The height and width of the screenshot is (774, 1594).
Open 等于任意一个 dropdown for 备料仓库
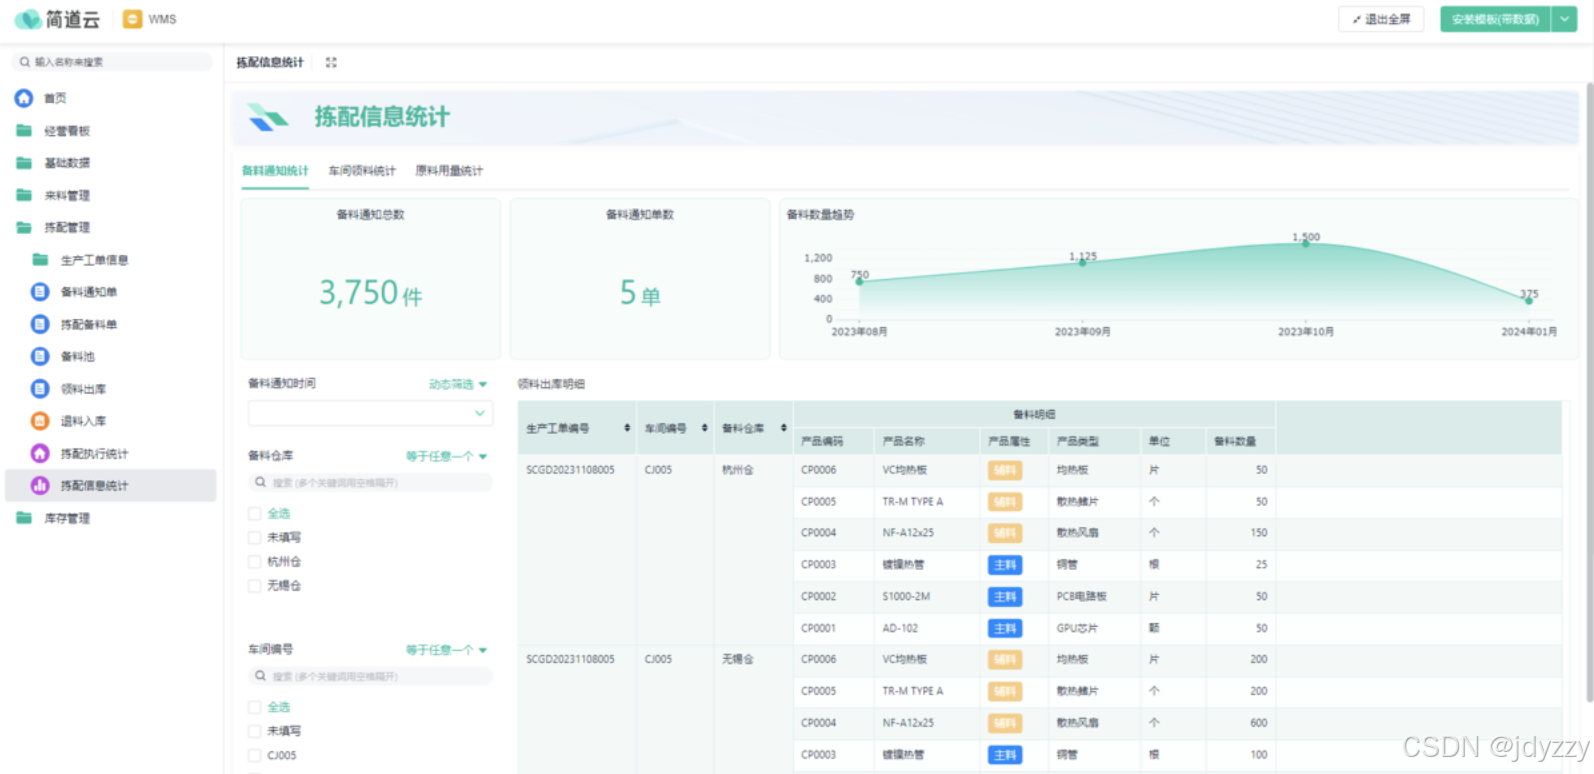point(446,456)
